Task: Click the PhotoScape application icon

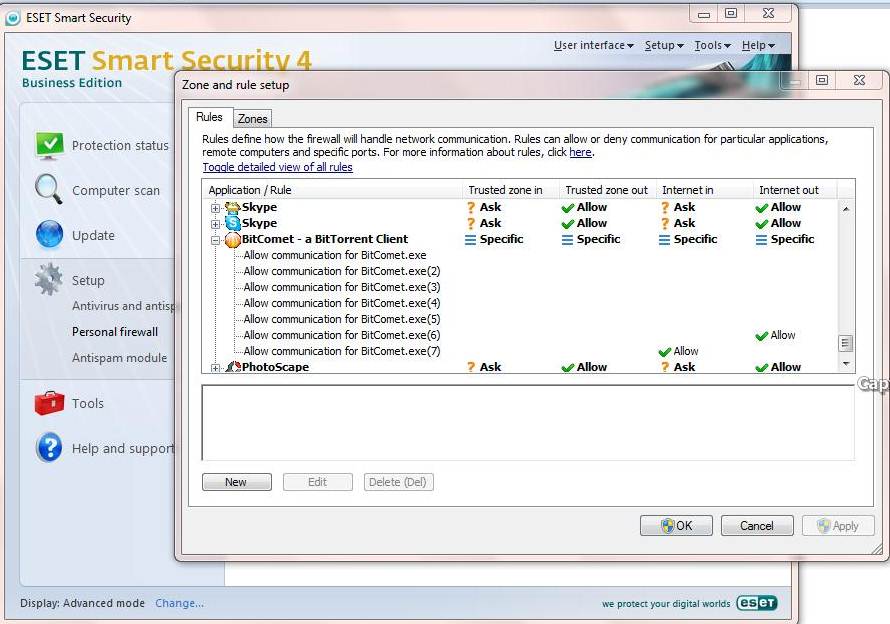Action: [x=233, y=367]
